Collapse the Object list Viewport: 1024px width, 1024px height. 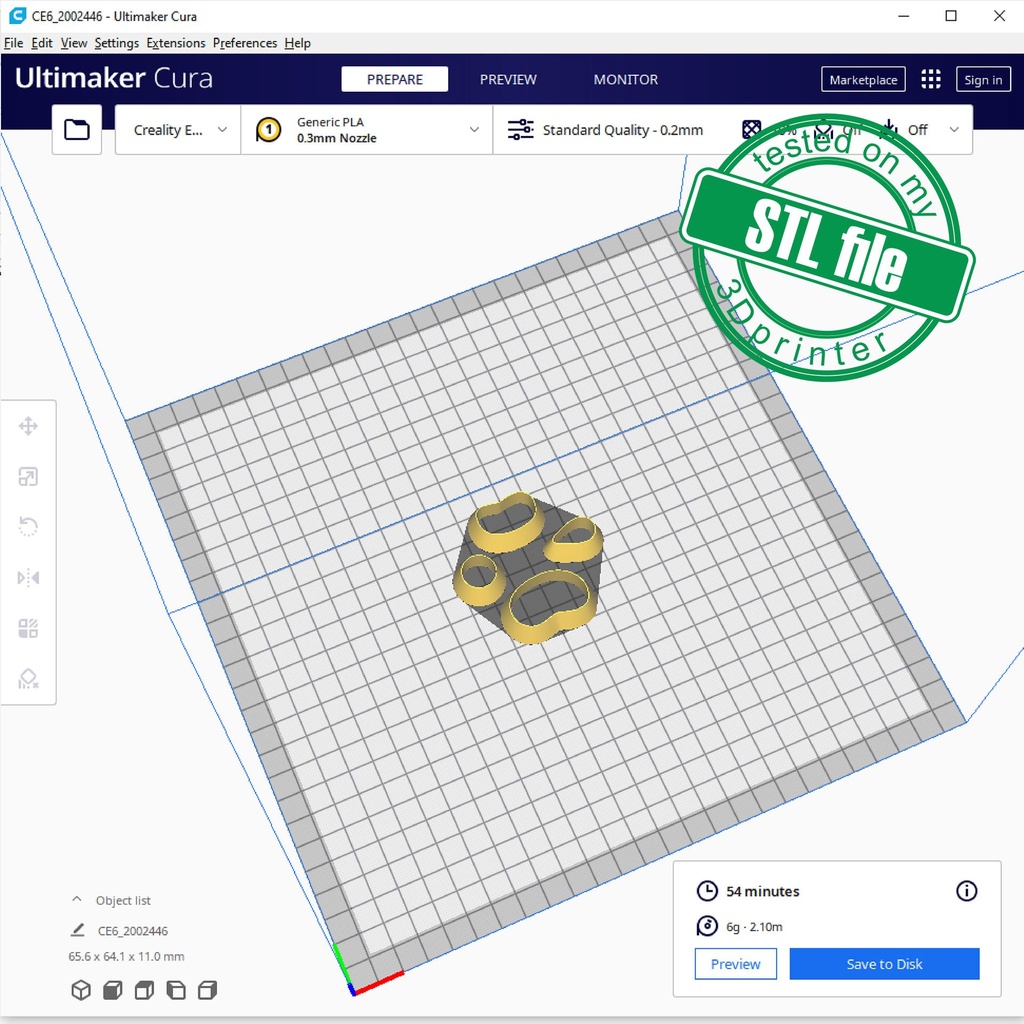(77, 900)
